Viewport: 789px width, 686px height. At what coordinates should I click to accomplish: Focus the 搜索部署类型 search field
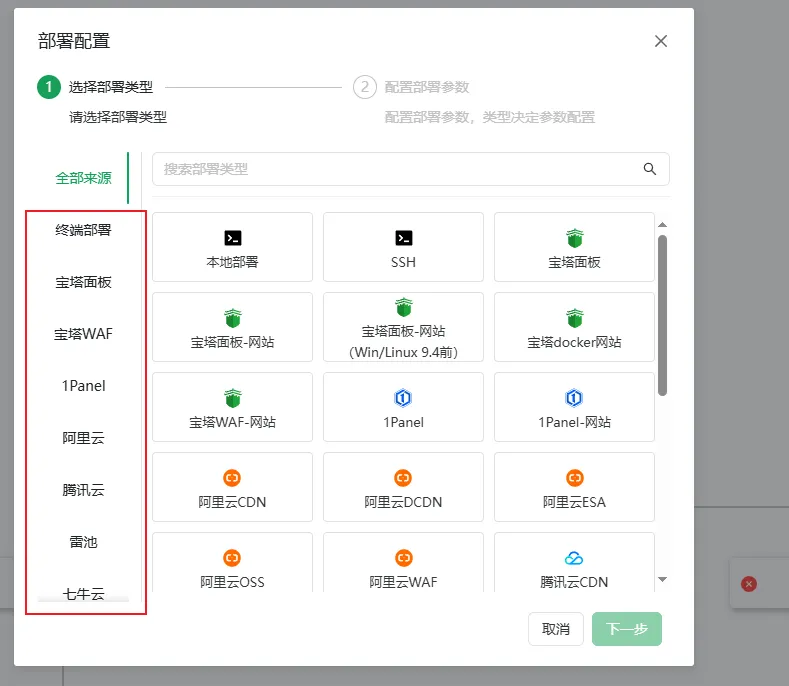click(x=411, y=169)
